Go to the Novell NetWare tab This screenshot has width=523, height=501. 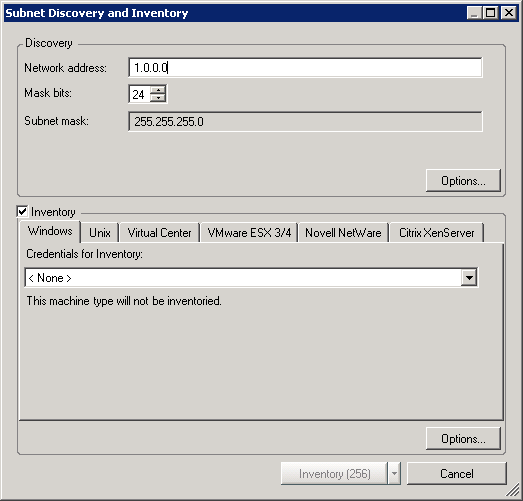point(343,232)
